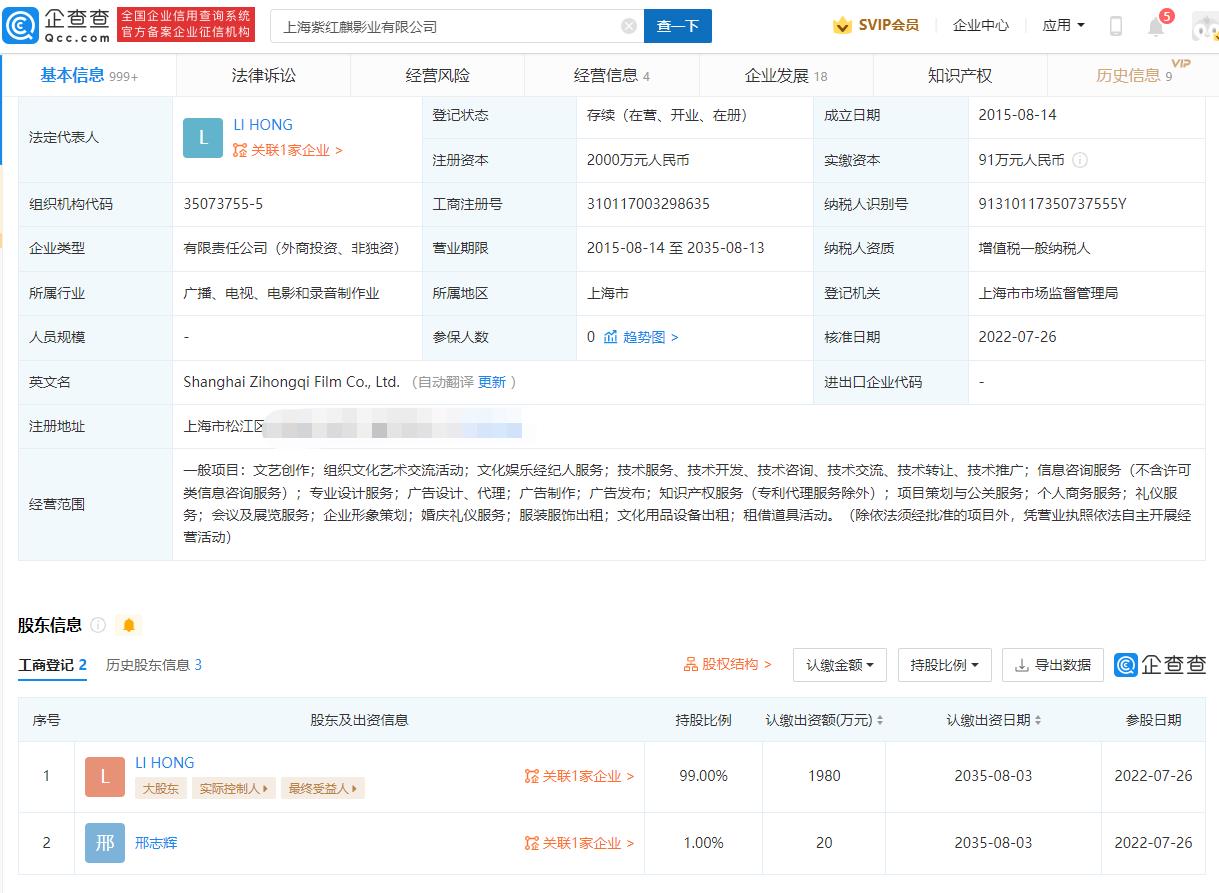Select 邢志辉's shareholding 1.00%
The width and height of the screenshot is (1219, 893).
(703, 843)
